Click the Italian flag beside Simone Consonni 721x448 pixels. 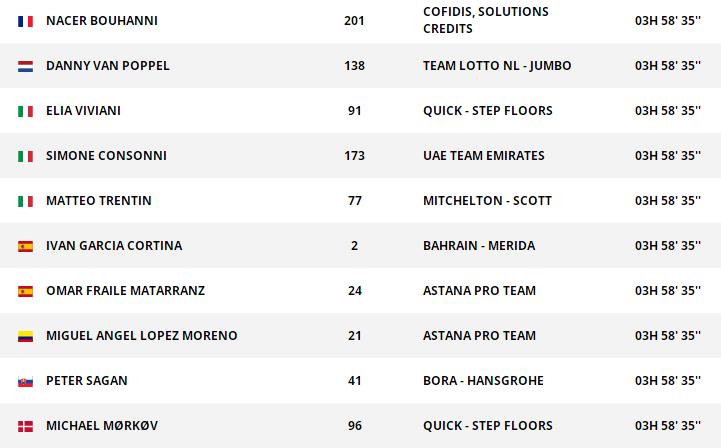coord(25,156)
